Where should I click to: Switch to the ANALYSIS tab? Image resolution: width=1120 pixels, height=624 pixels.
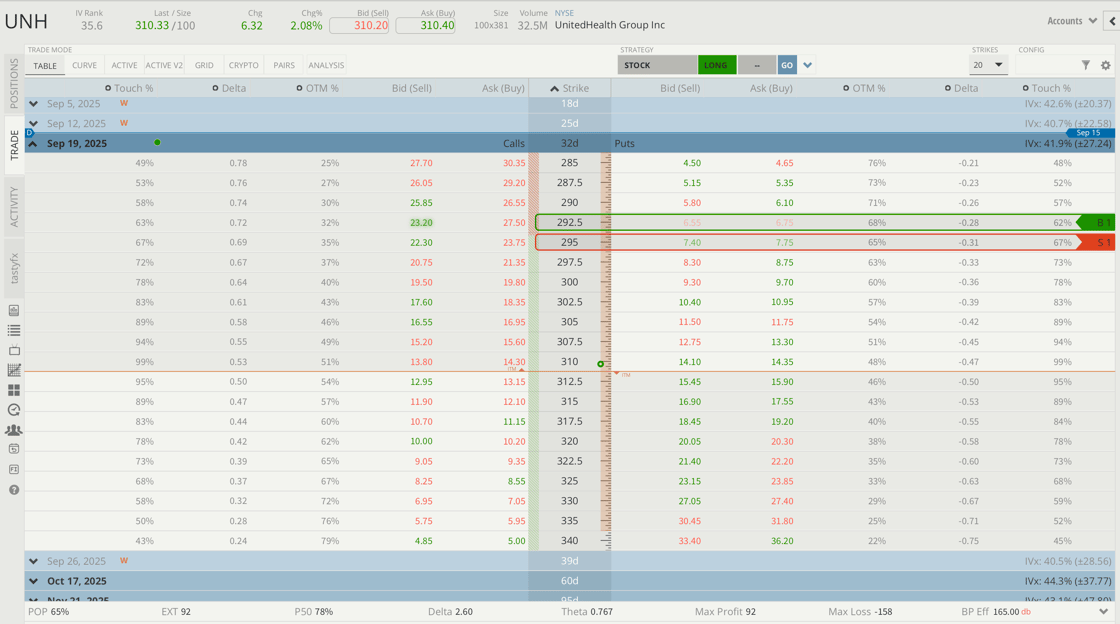(326, 65)
